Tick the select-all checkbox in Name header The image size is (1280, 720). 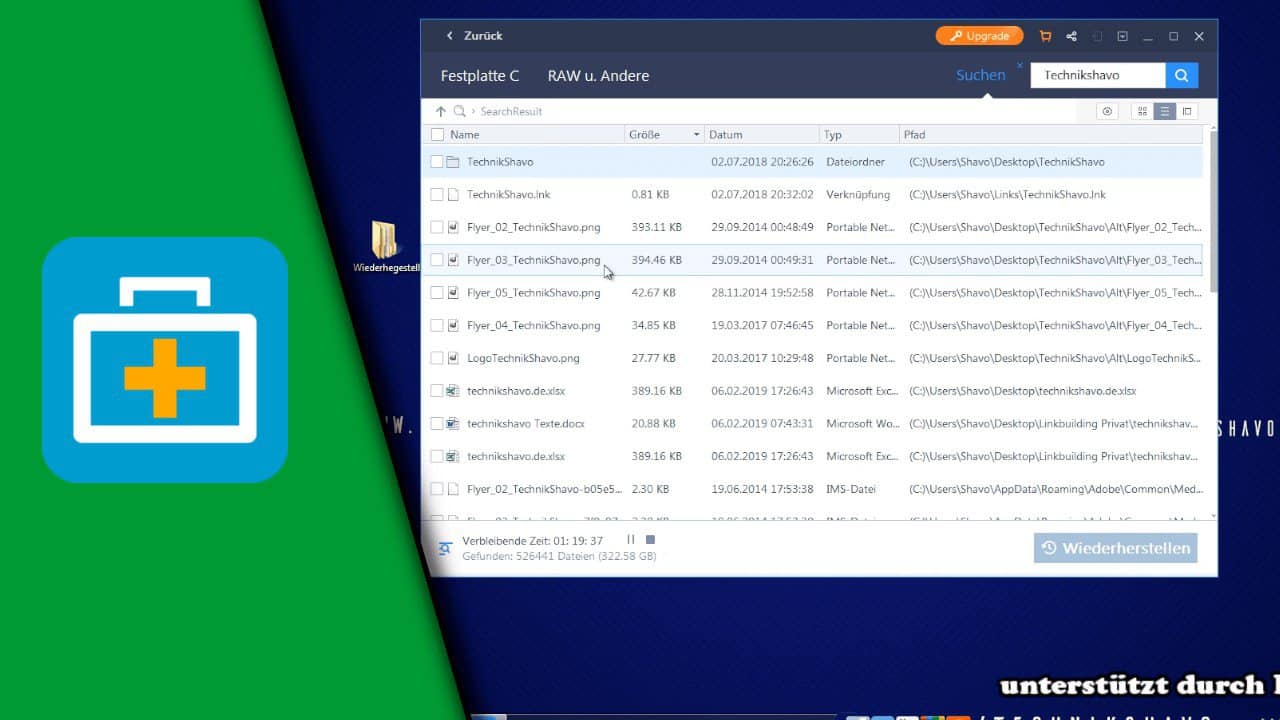[x=437, y=135]
